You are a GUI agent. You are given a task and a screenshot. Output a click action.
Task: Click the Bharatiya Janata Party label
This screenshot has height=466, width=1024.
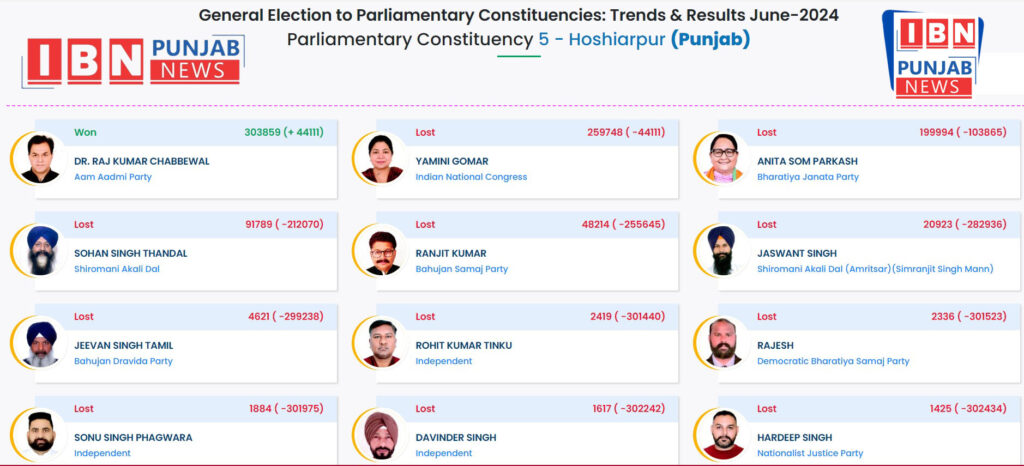tap(807, 177)
